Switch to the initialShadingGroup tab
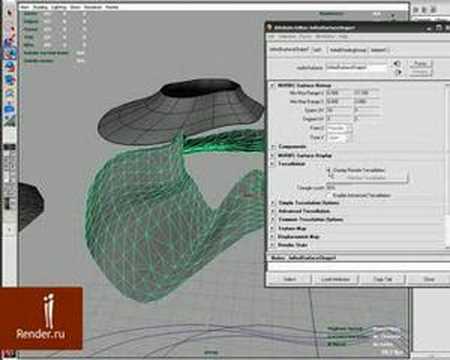Screen dimensions: 450x360 (348, 50)
